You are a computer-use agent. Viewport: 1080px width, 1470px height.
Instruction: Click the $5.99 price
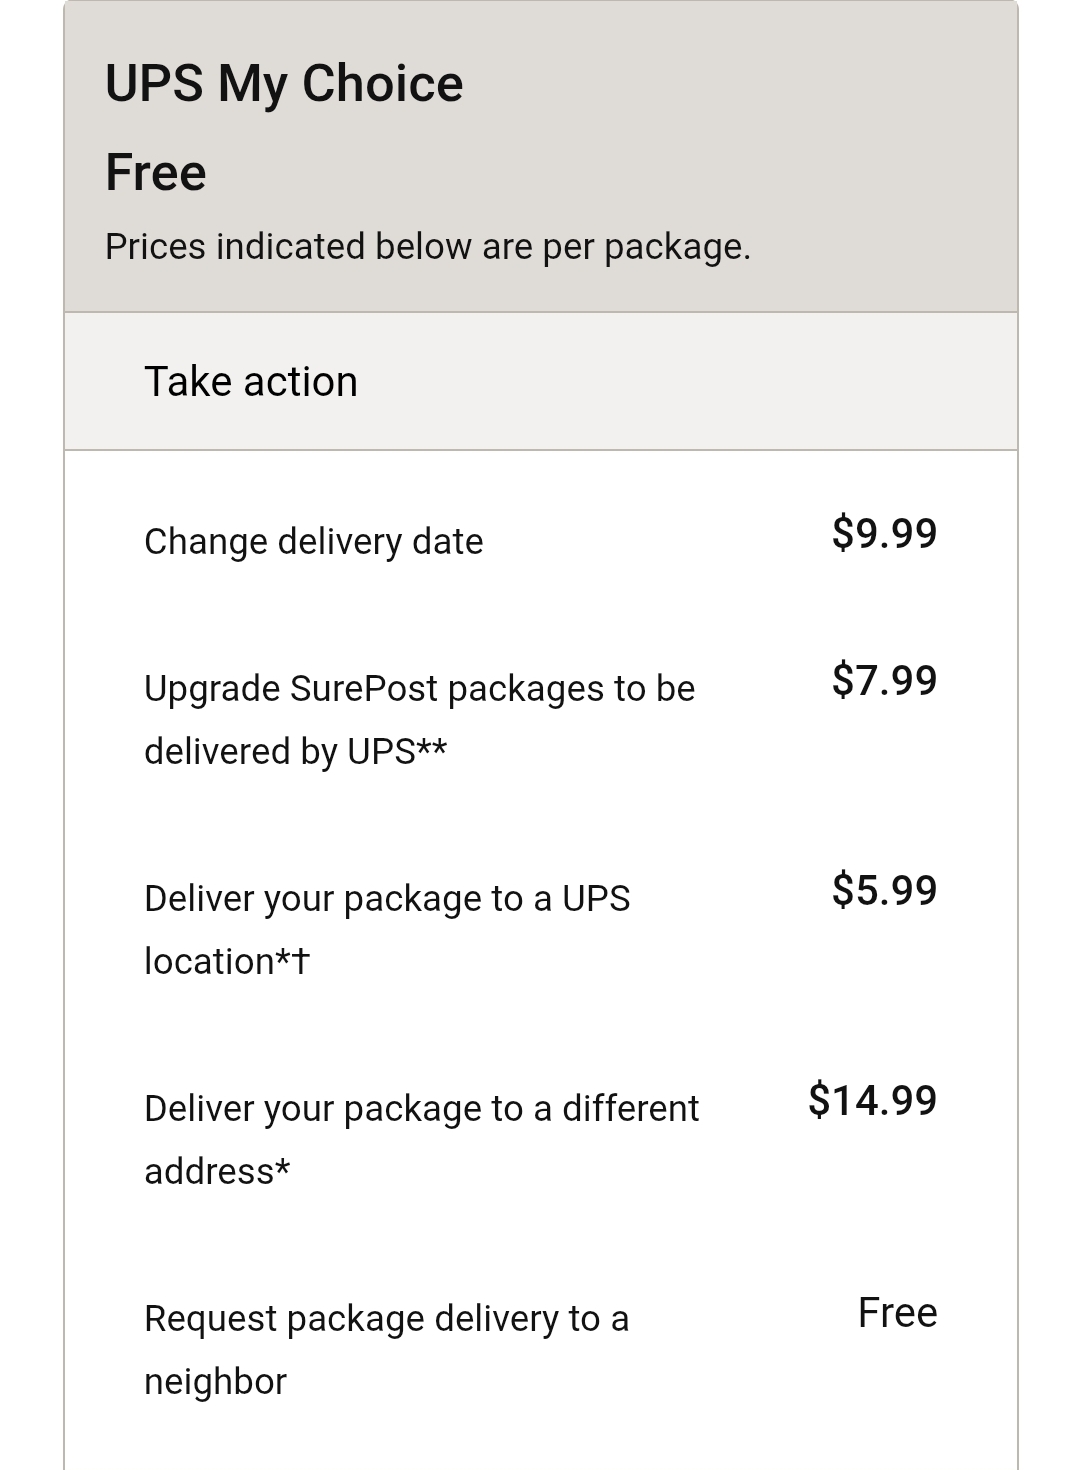[884, 891]
